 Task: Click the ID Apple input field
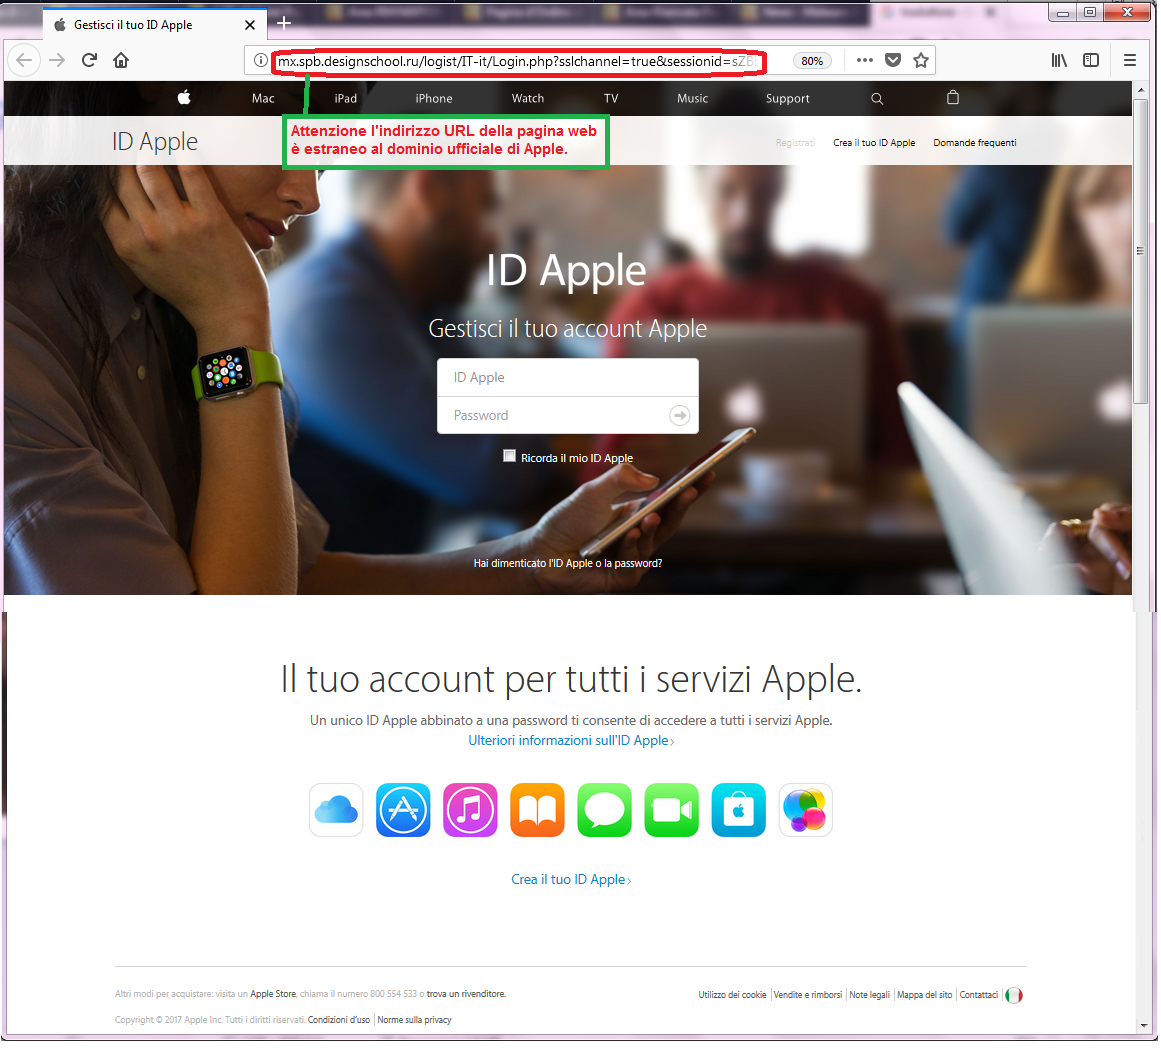[569, 378]
